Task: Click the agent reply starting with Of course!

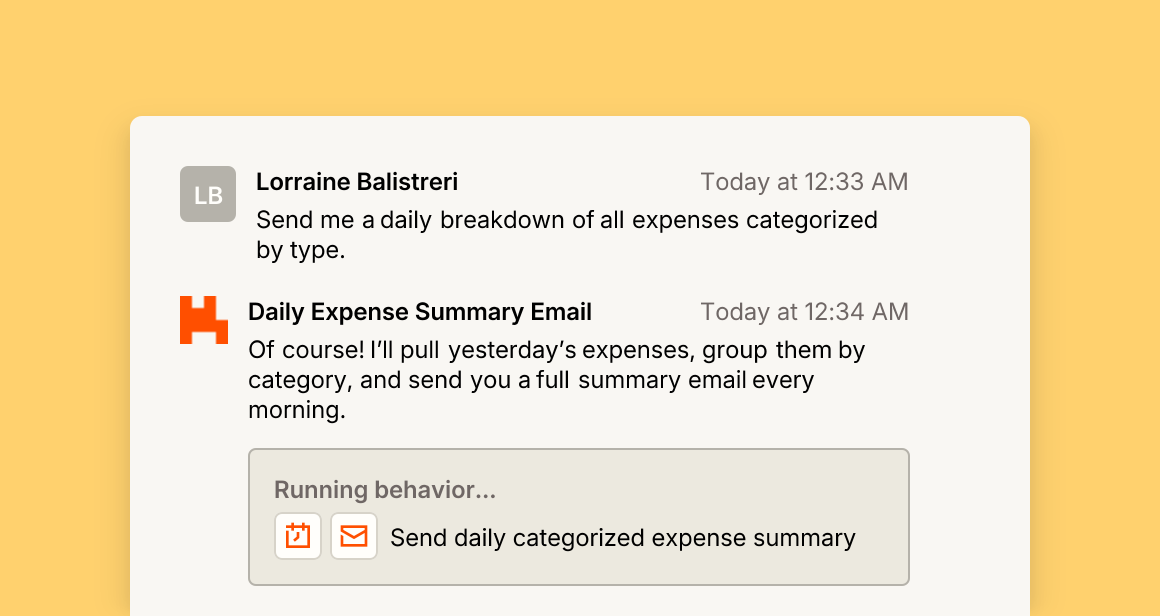Action: pos(556,379)
